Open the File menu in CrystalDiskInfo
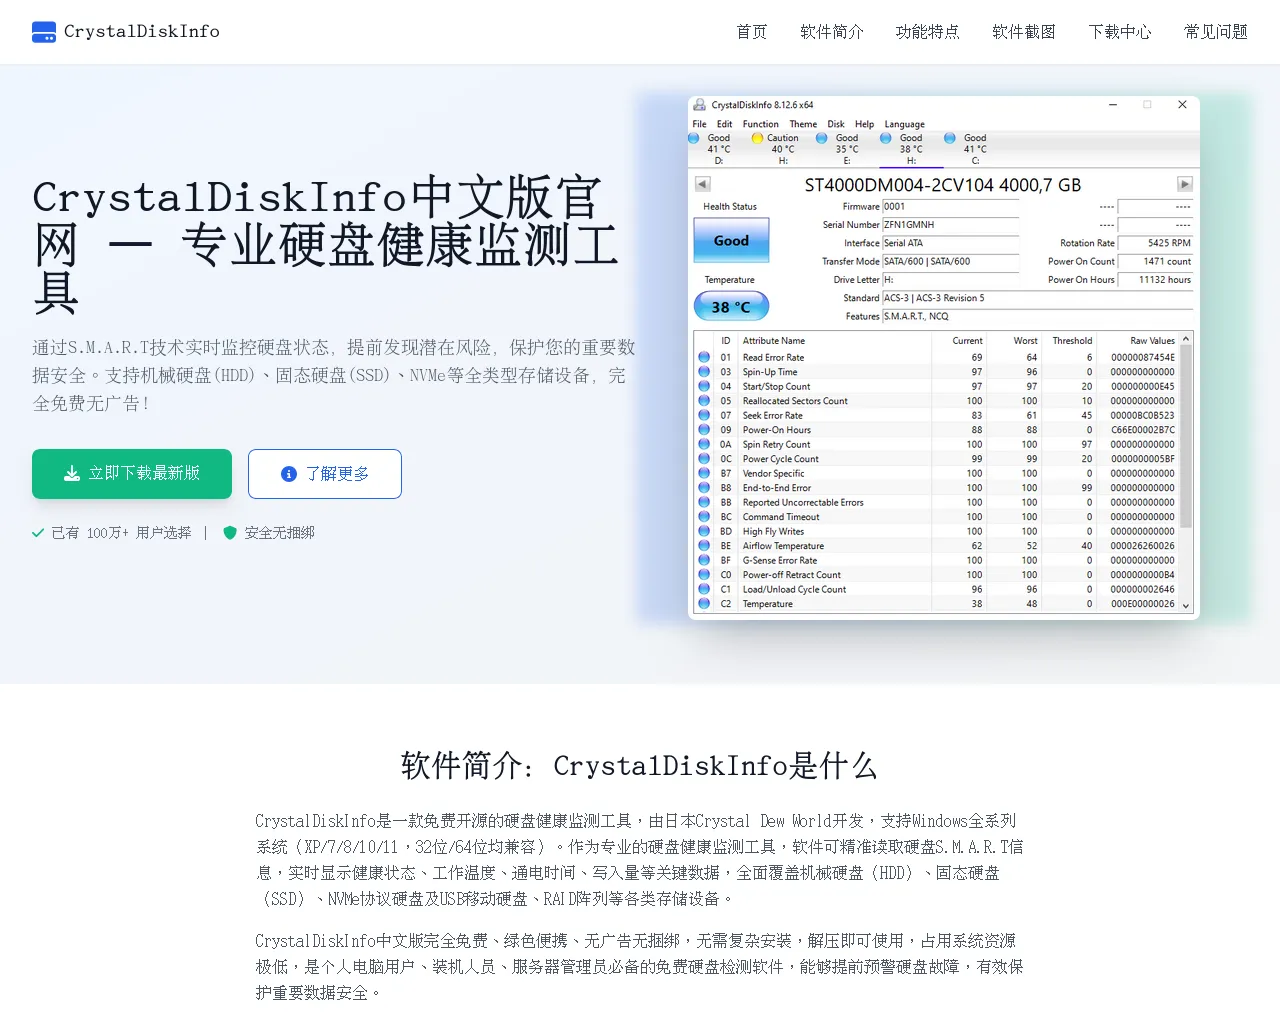 point(700,124)
